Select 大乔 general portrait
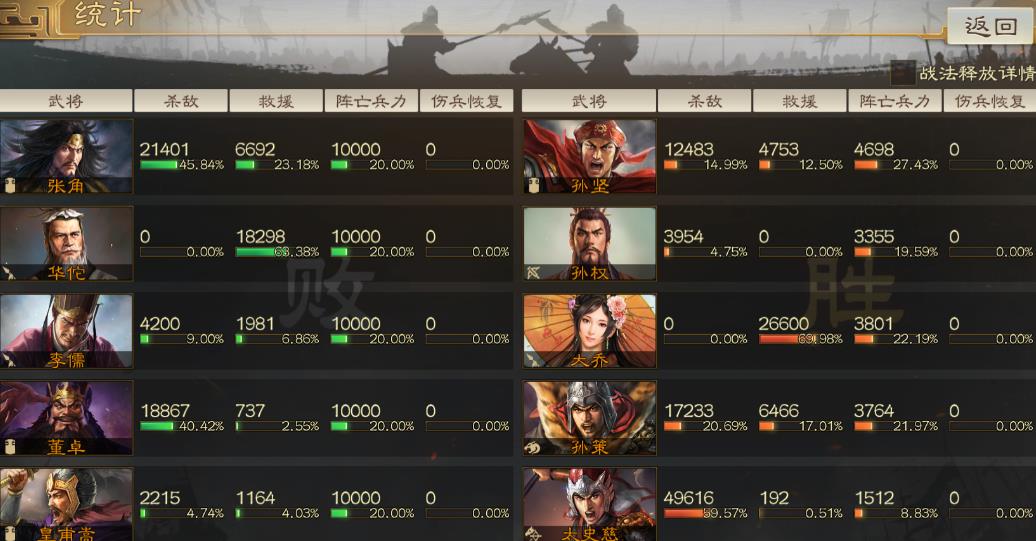The height and width of the screenshot is (541, 1036). (x=589, y=331)
